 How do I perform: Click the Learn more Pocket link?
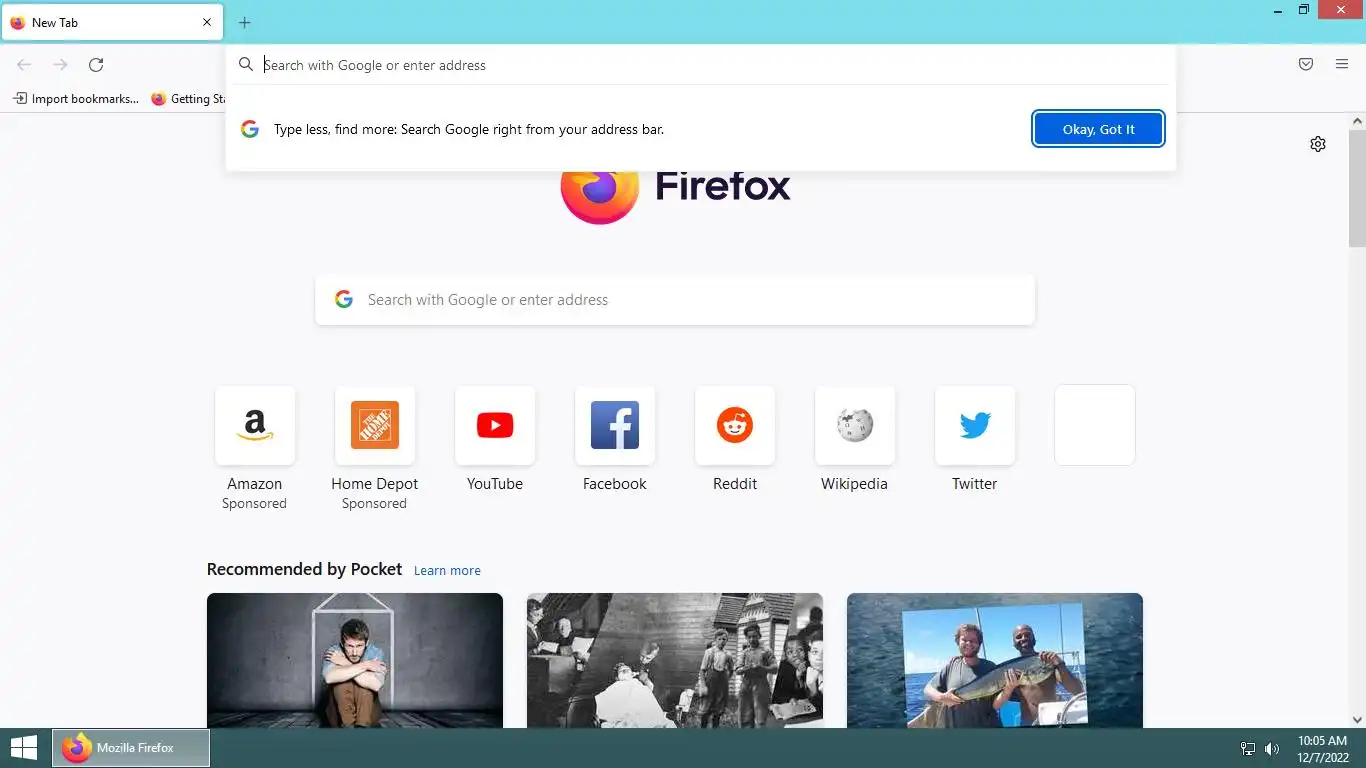pos(447,570)
